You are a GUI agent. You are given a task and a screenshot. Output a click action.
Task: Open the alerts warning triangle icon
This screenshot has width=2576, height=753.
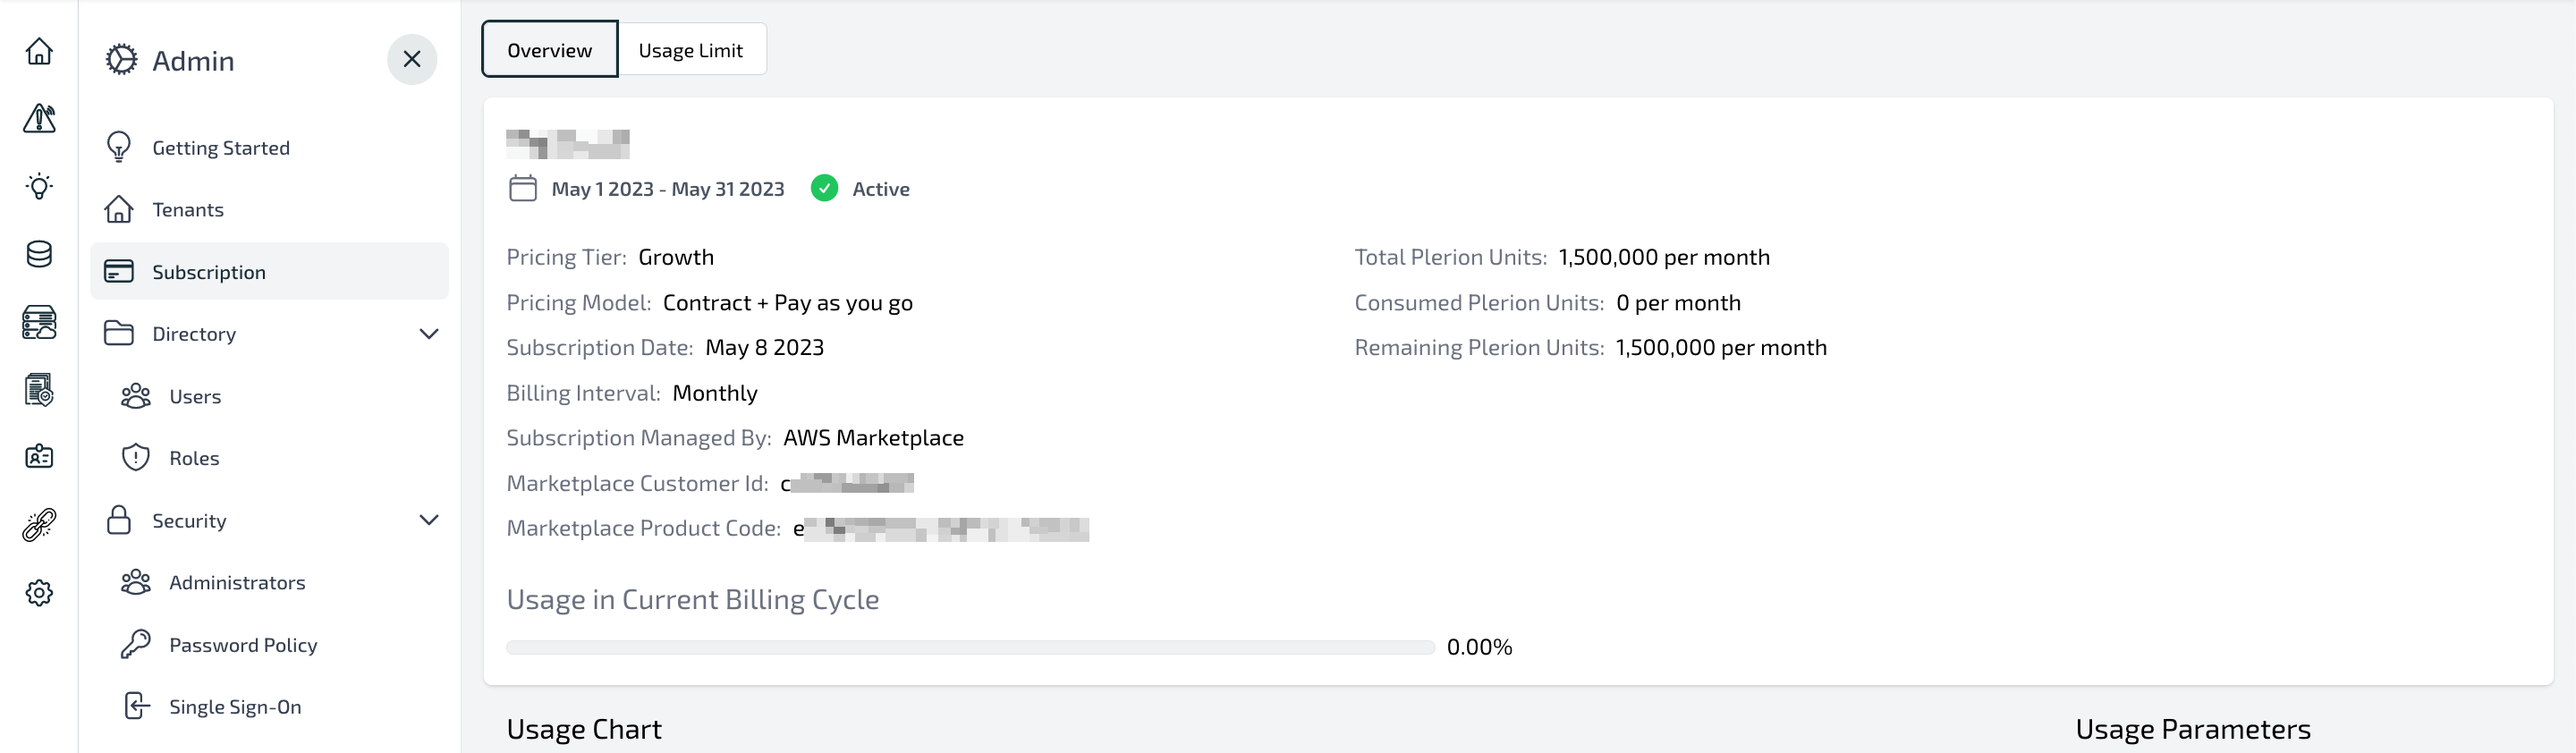pos(39,119)
